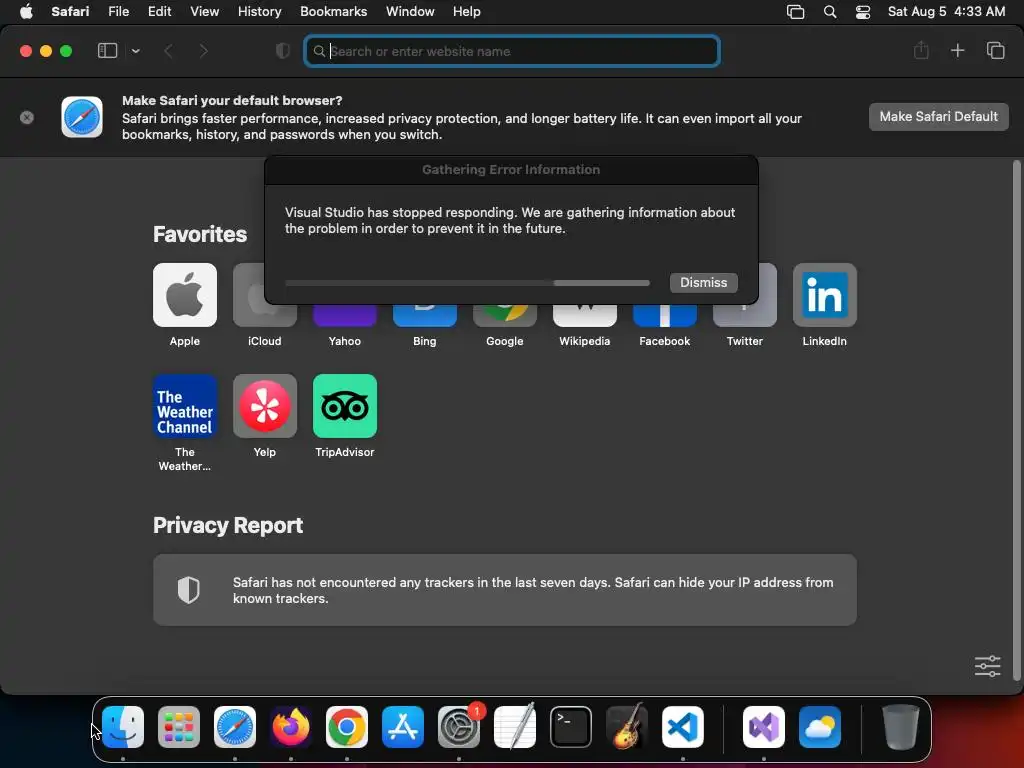Open Finder from the Dock

pos(123,727)
